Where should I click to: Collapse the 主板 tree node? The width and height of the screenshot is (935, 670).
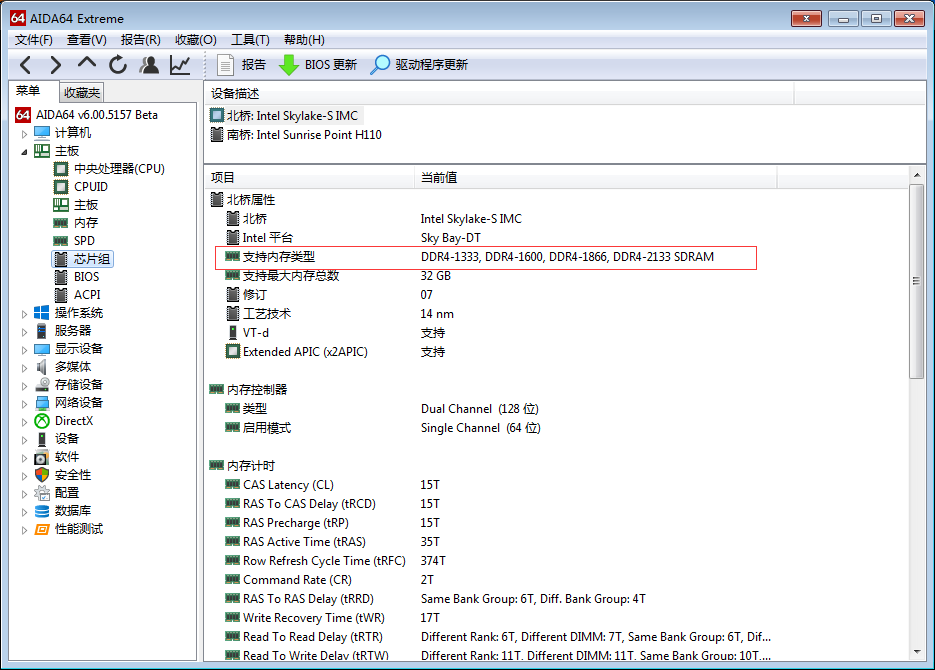pos(24,151)
